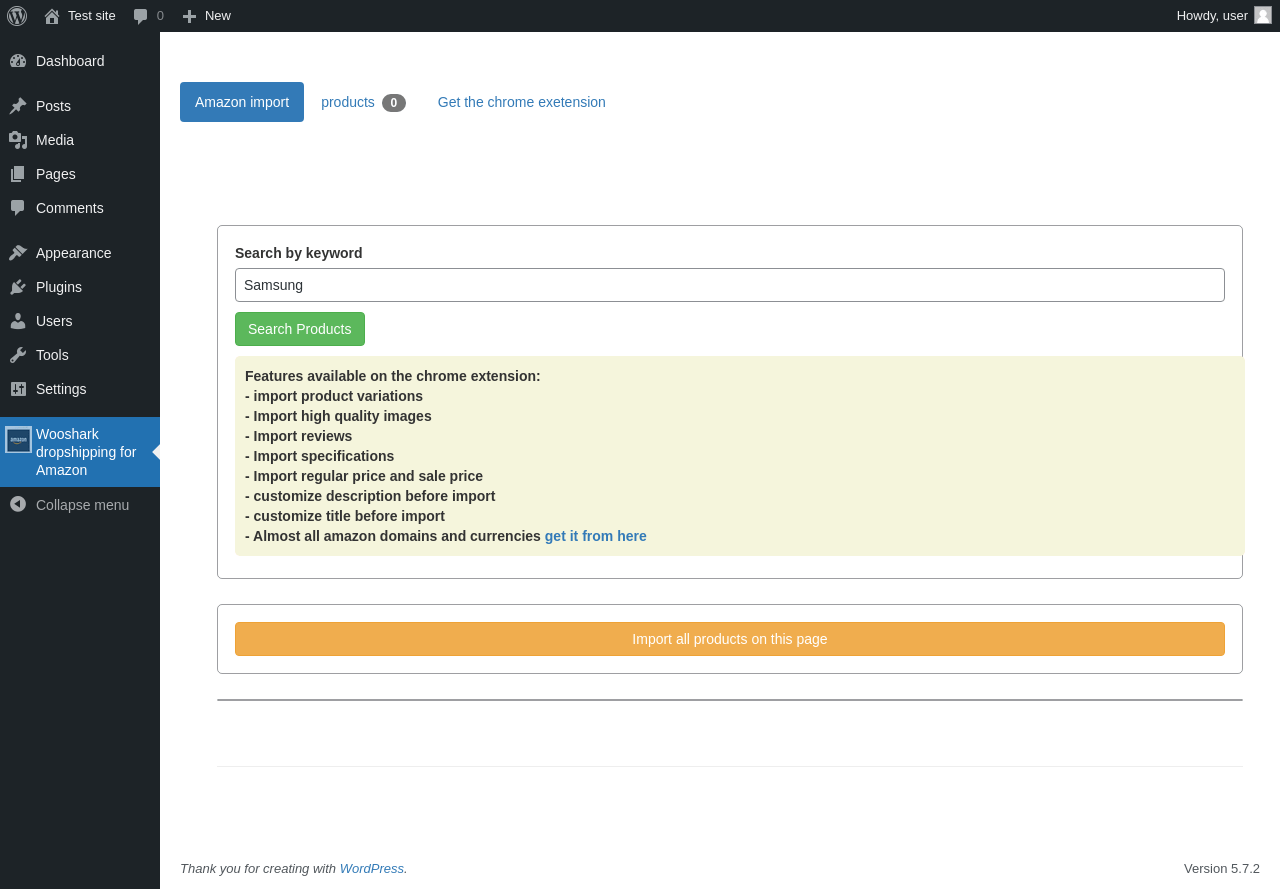1280x889 pixels.
Task: Click the user avatar icon
Action: 1263,15
